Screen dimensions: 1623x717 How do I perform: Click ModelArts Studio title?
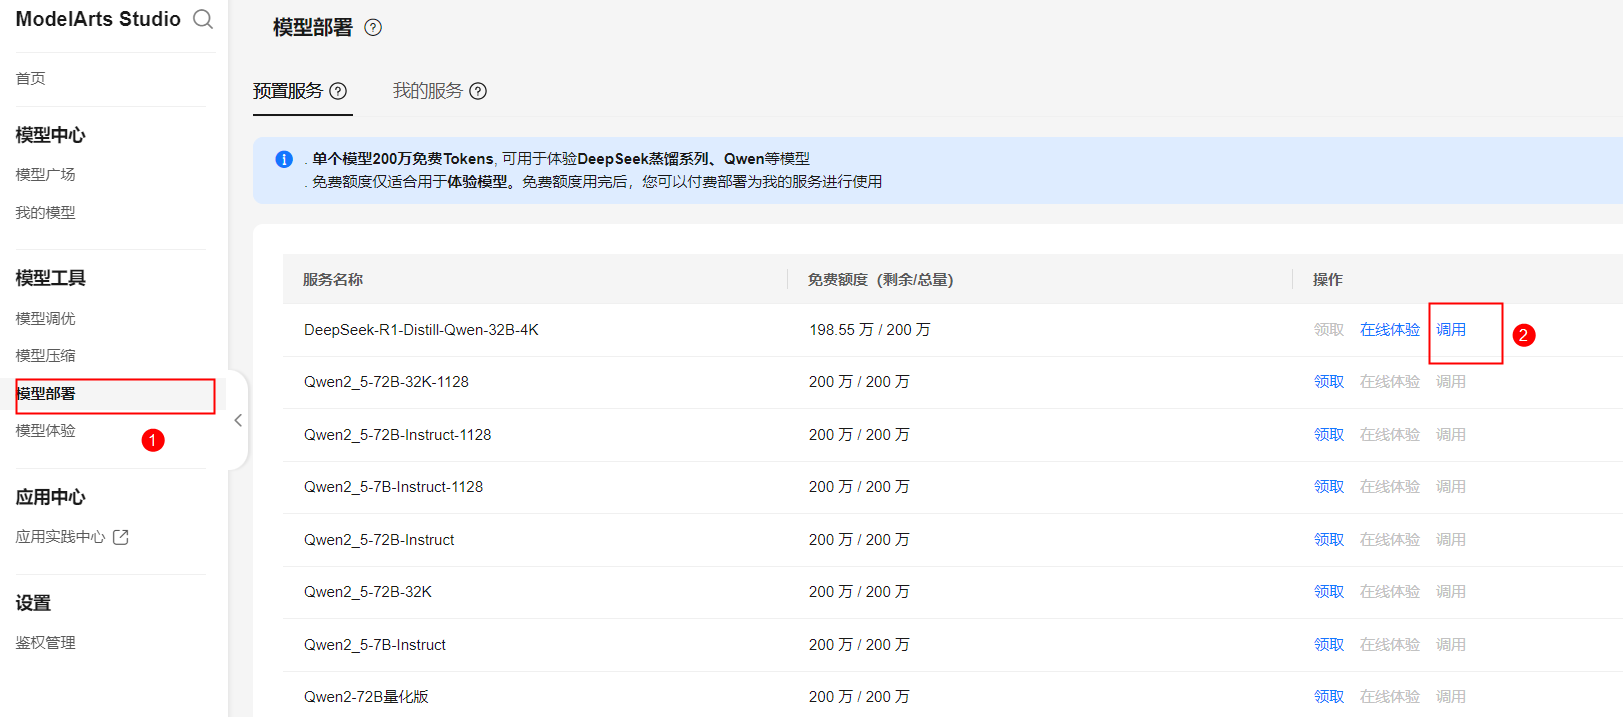click(98, 19)
